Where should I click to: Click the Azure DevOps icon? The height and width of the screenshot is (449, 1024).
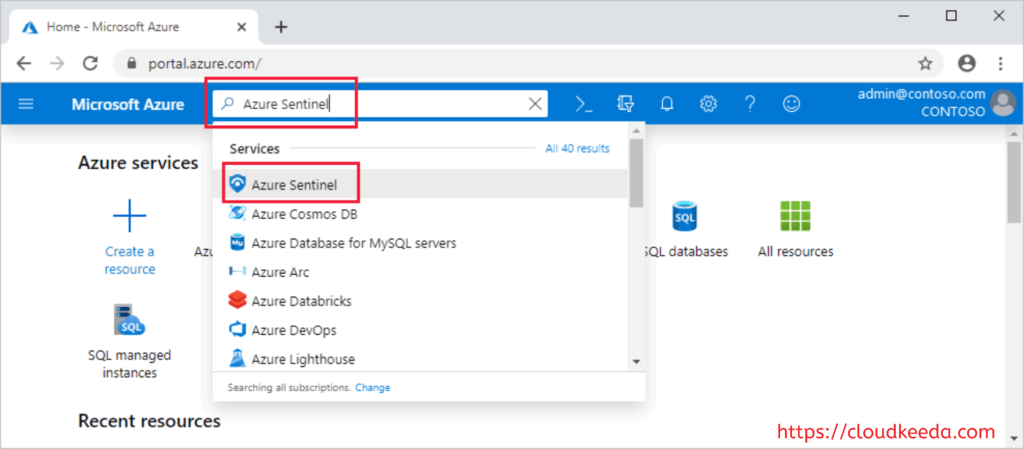tap(237, 330)
